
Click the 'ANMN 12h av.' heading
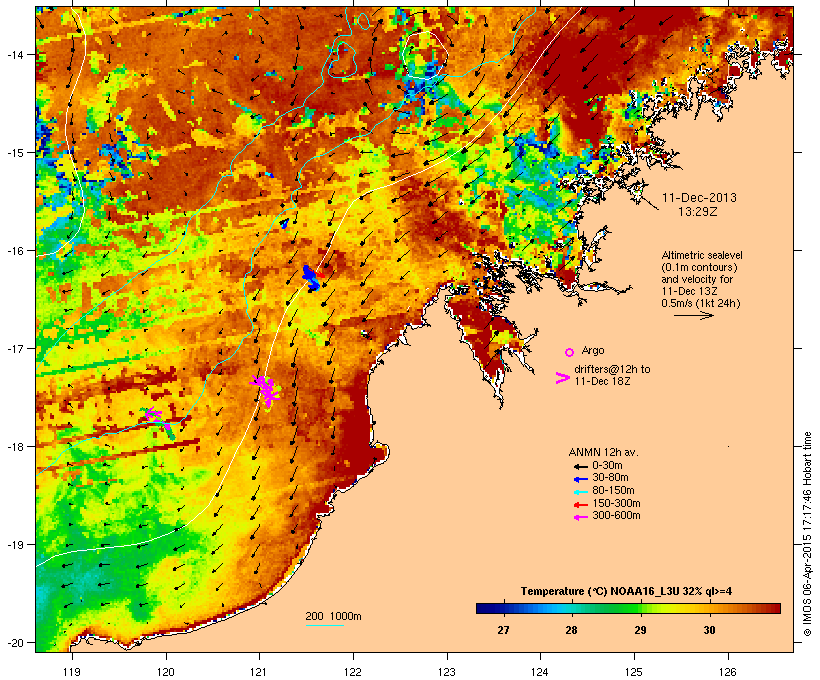(603, 452)
